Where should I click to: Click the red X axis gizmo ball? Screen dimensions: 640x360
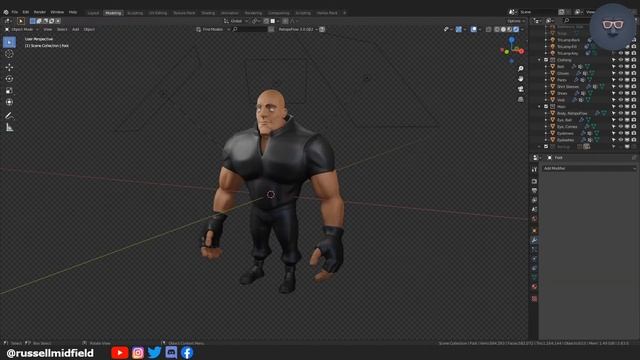(x=521, y=51)
